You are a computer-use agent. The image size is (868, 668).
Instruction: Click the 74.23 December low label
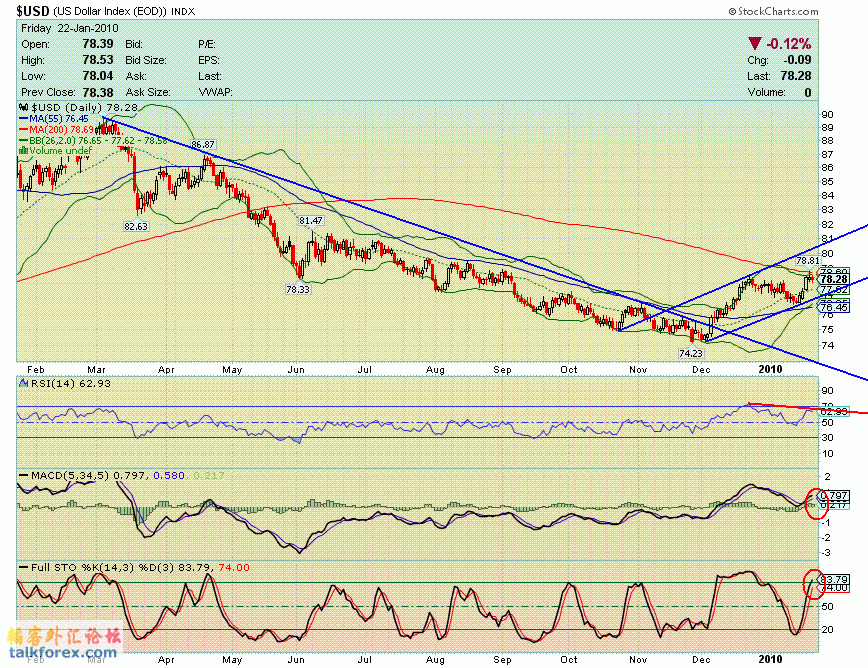click(x=690, y=353)
